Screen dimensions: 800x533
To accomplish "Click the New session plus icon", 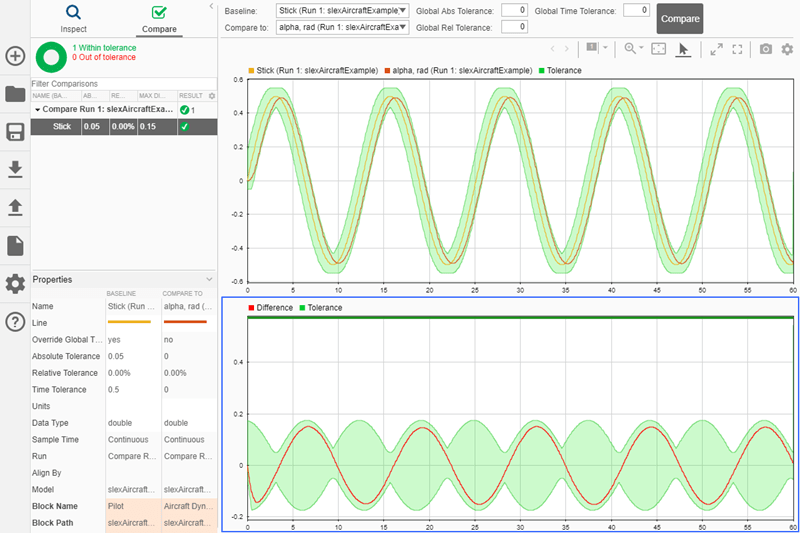I will pyautogui.click(x=15, y=56).
